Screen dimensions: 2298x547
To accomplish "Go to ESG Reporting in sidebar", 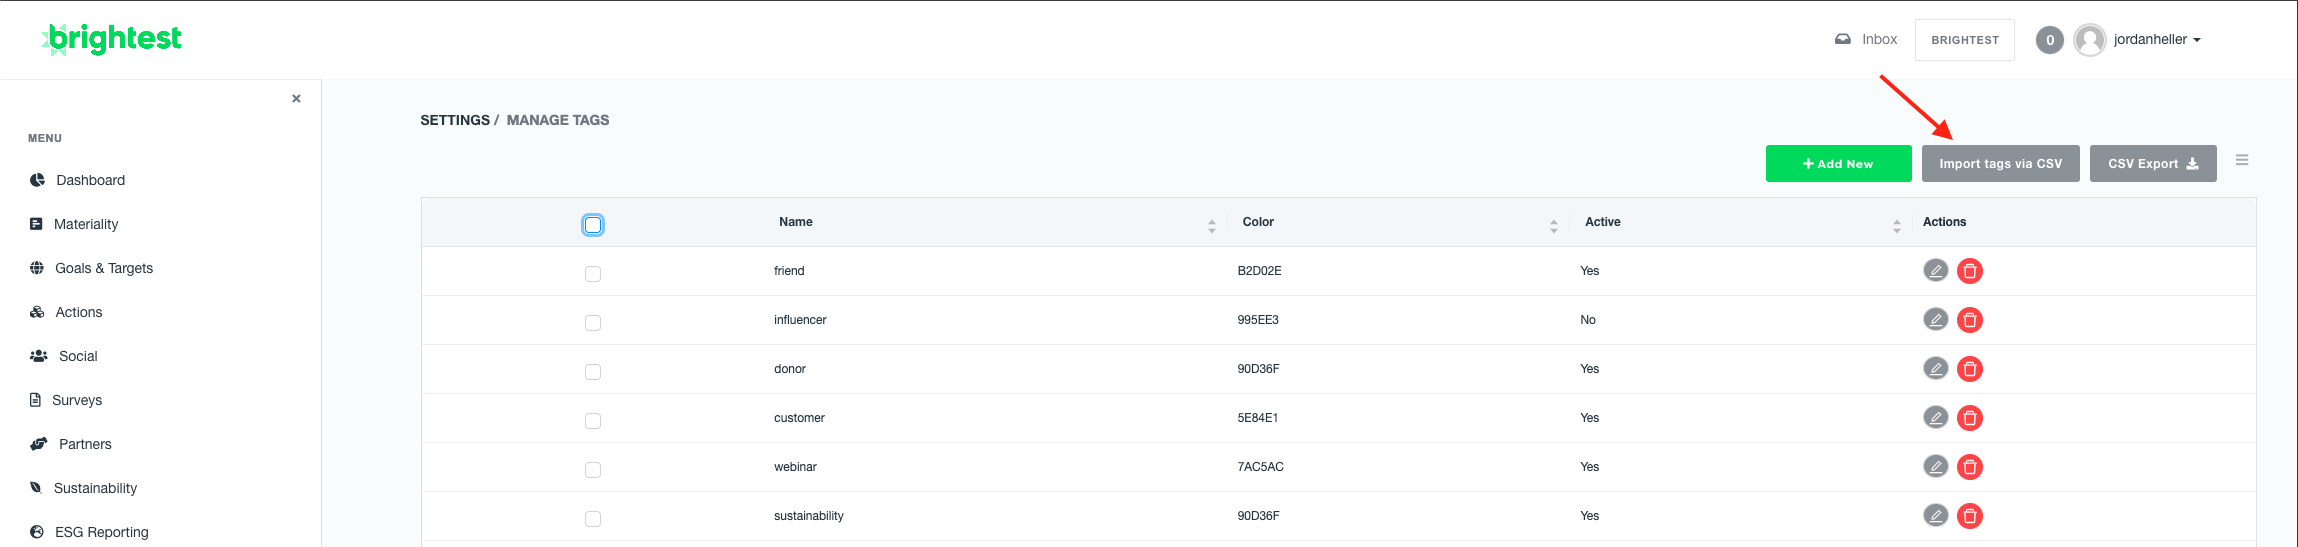I will [101, 532].
